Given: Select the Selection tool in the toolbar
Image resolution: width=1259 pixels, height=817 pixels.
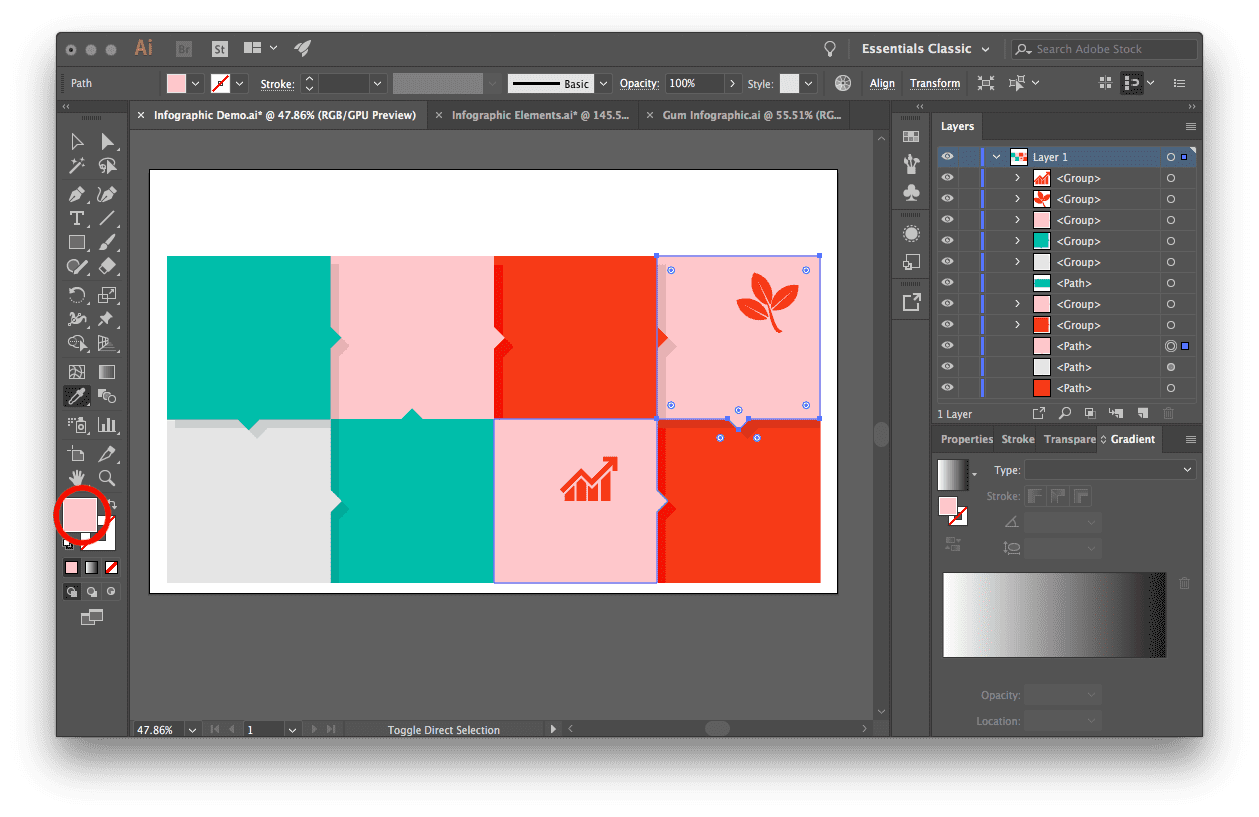Looking at the screenshot, I should [x=77, y=141].
